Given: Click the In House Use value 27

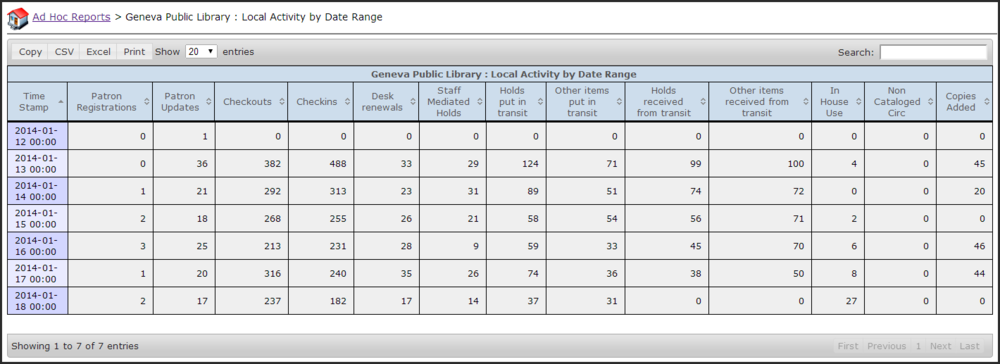Looking at the screenshot, I should pos(851,301).
